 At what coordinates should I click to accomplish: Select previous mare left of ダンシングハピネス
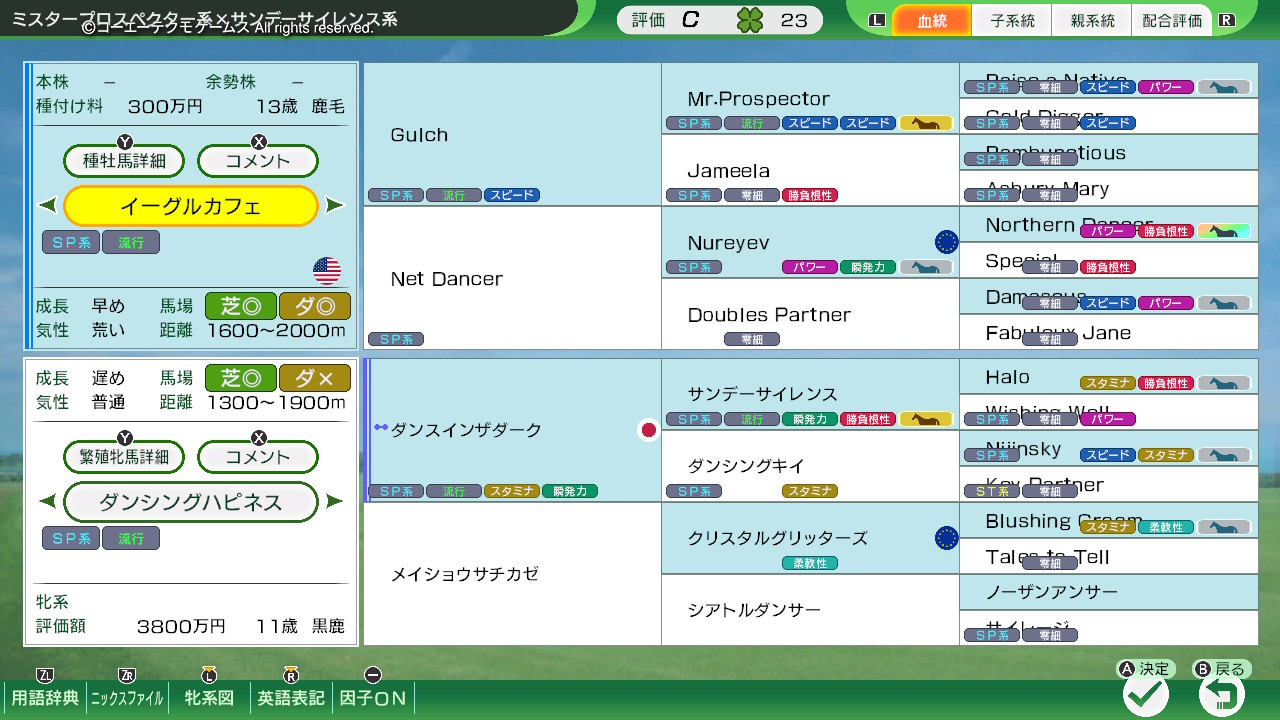(48, 502)
